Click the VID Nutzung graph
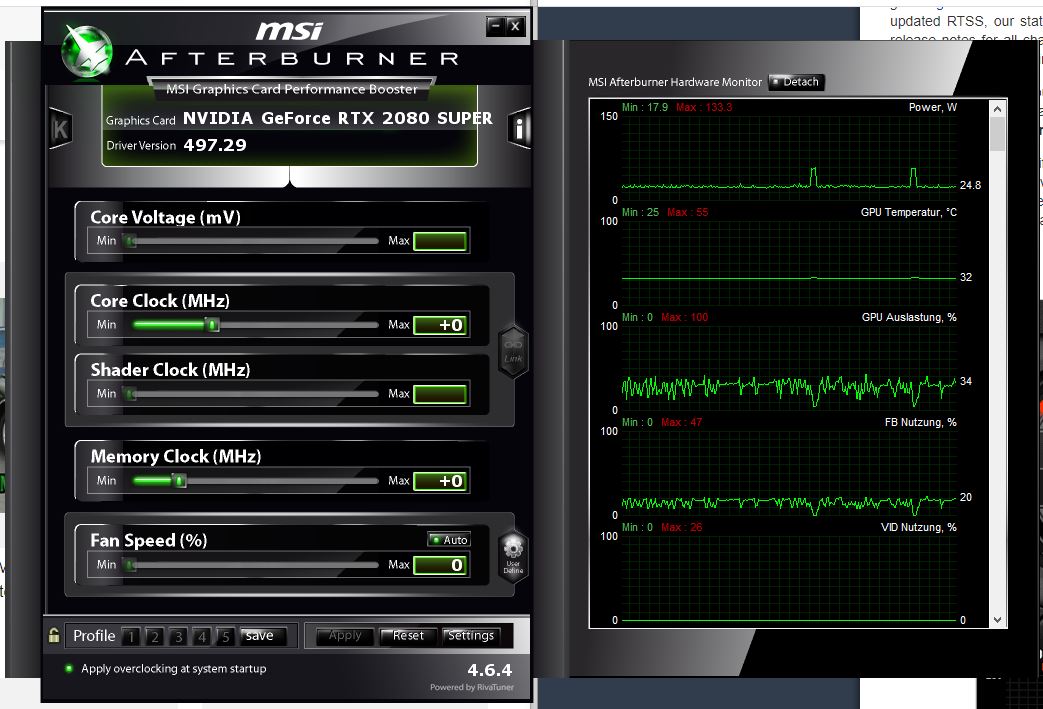 (x=788, y=577)
